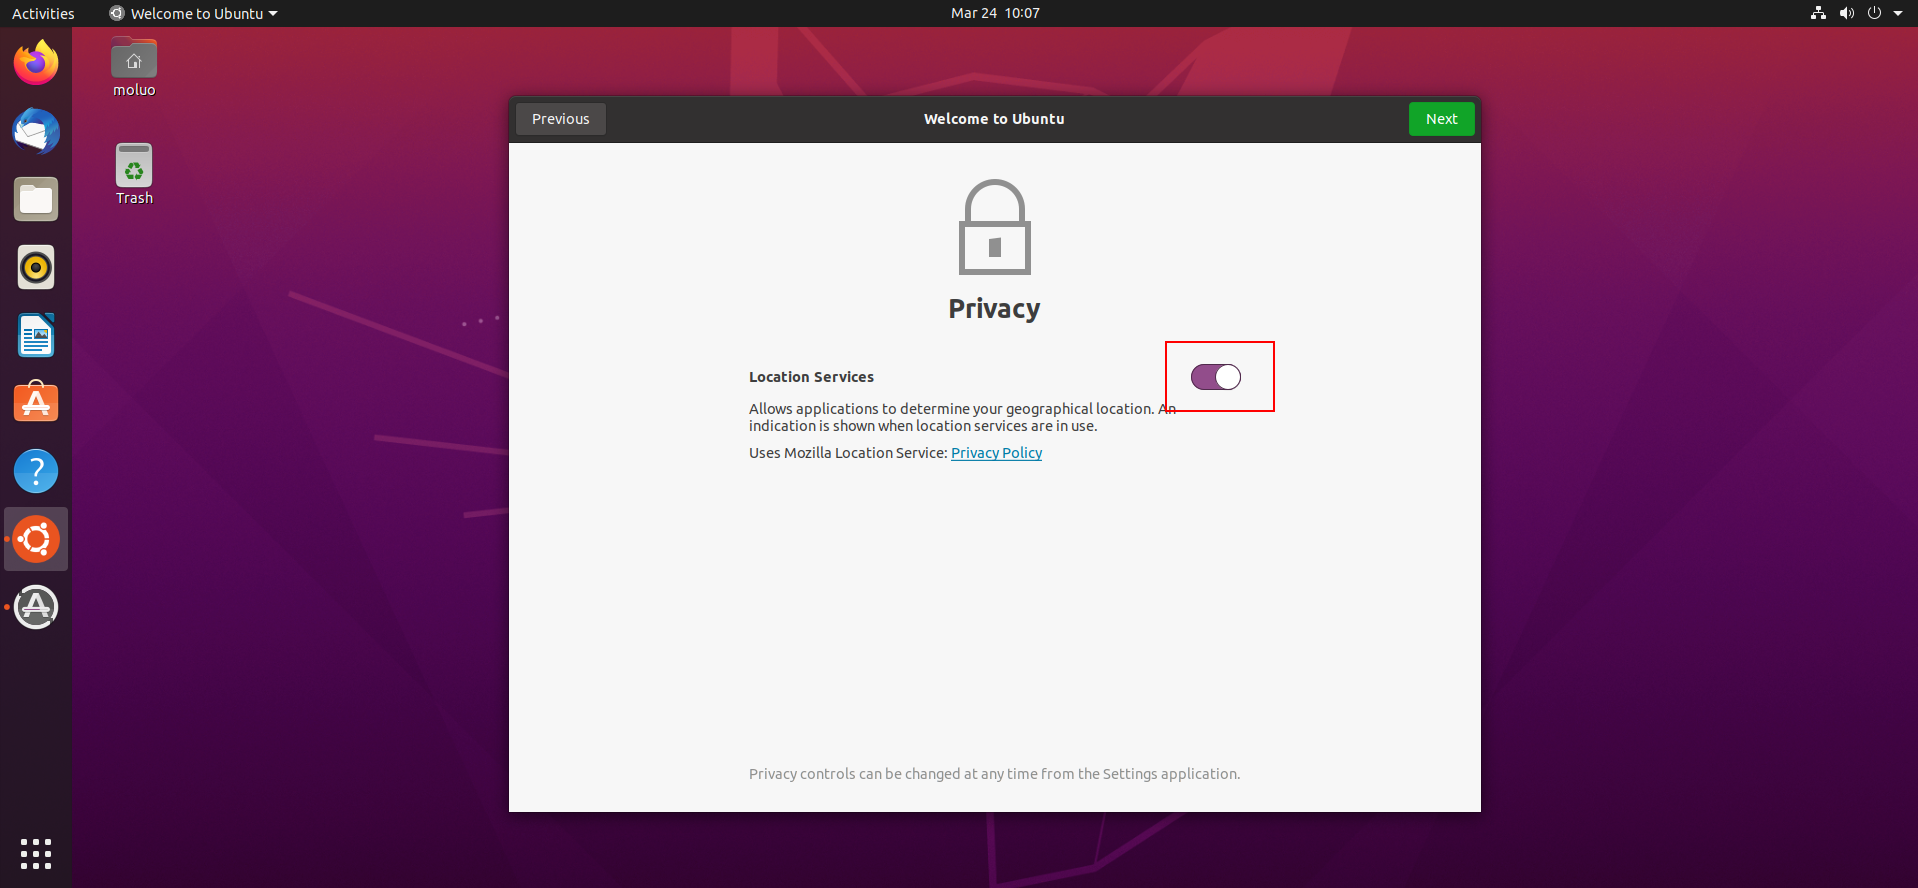Open the Files manager icon
Image resolution: width=1918 pixels, height=888 pixels.
coord(36,199)
